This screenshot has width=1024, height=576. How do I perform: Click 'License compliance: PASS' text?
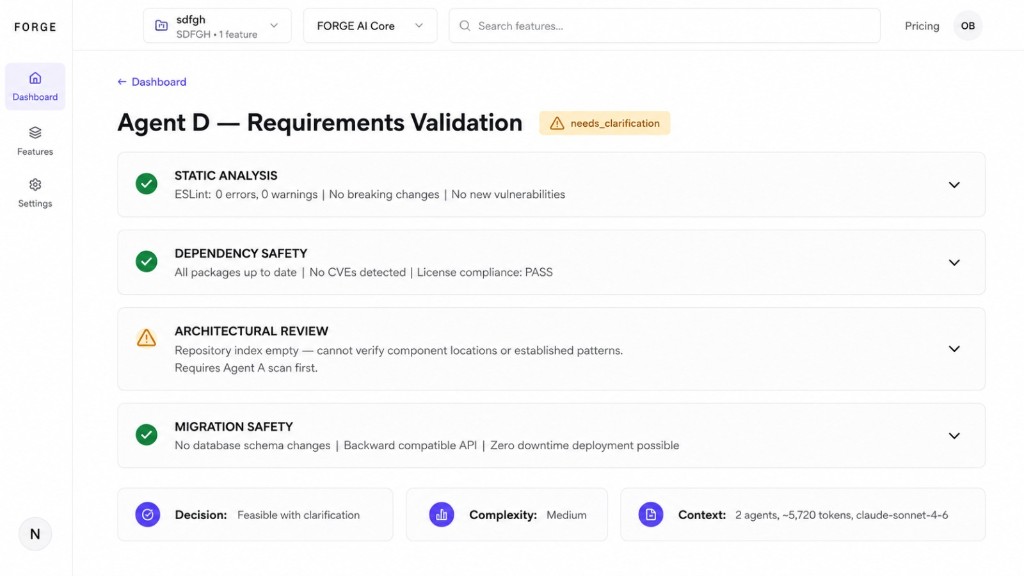[x=485, y=272]
